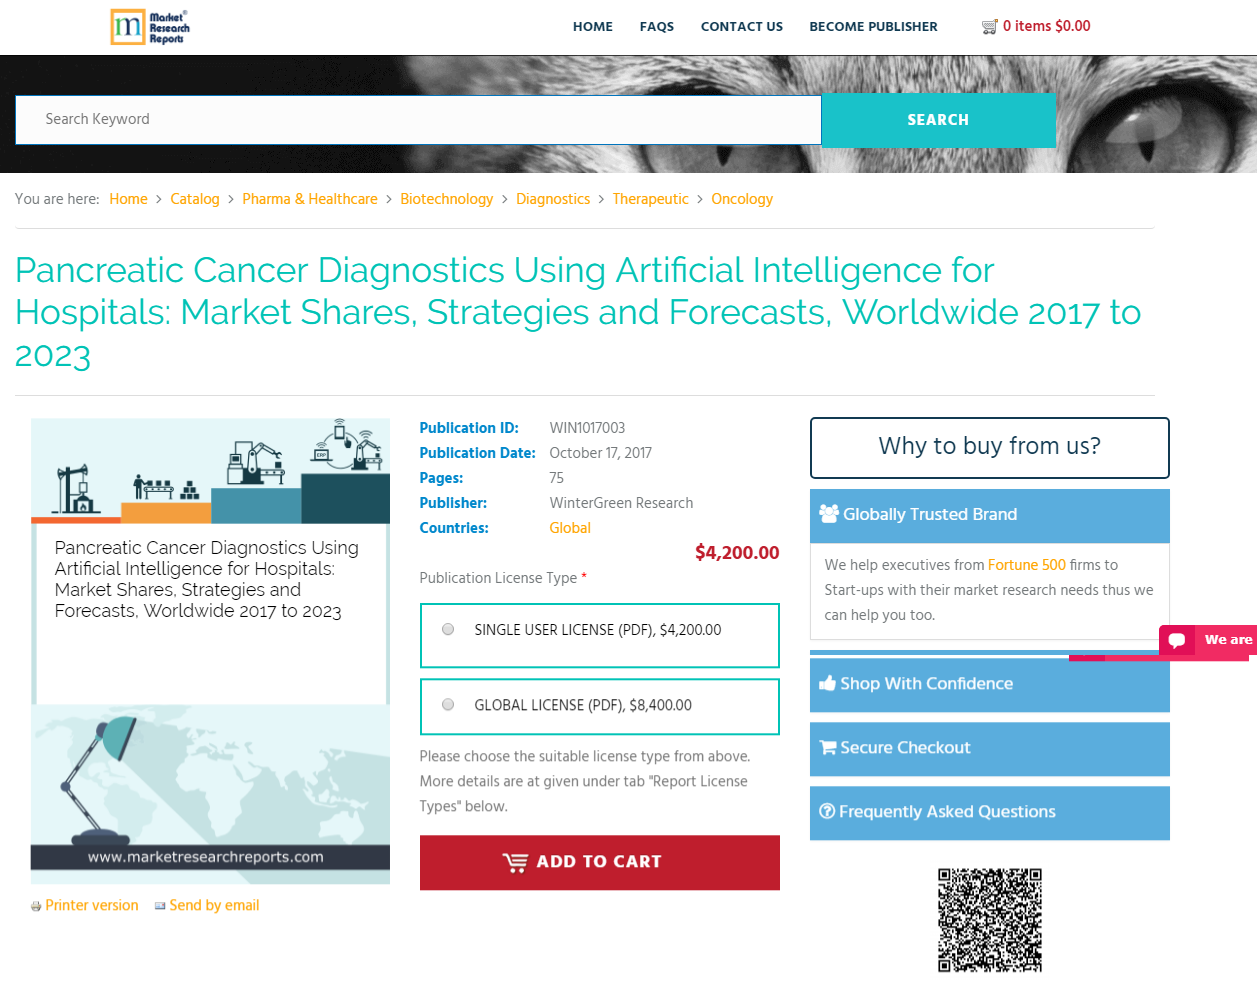Open the shopping cart icon
The image size is (1257, 983).
(989, 27)
